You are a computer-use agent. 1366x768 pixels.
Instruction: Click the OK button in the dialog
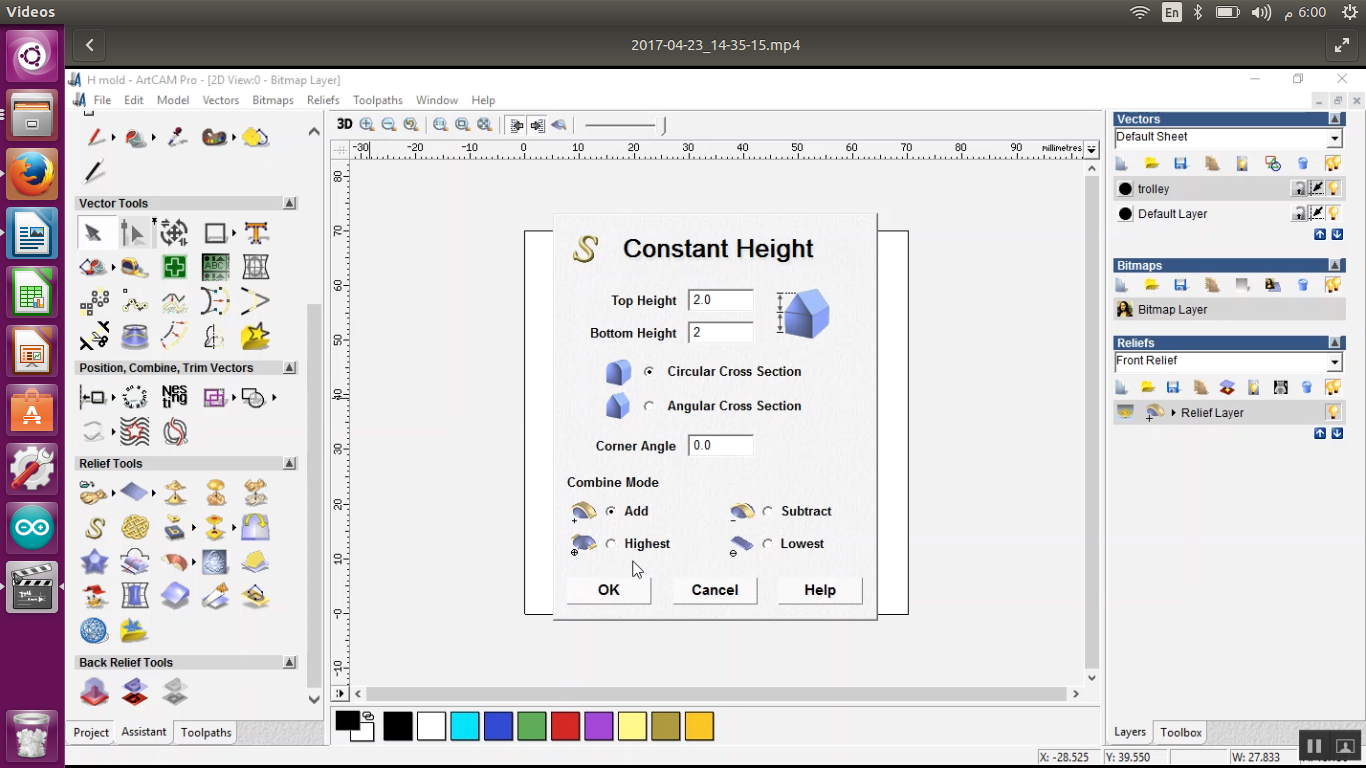point(609,590)
